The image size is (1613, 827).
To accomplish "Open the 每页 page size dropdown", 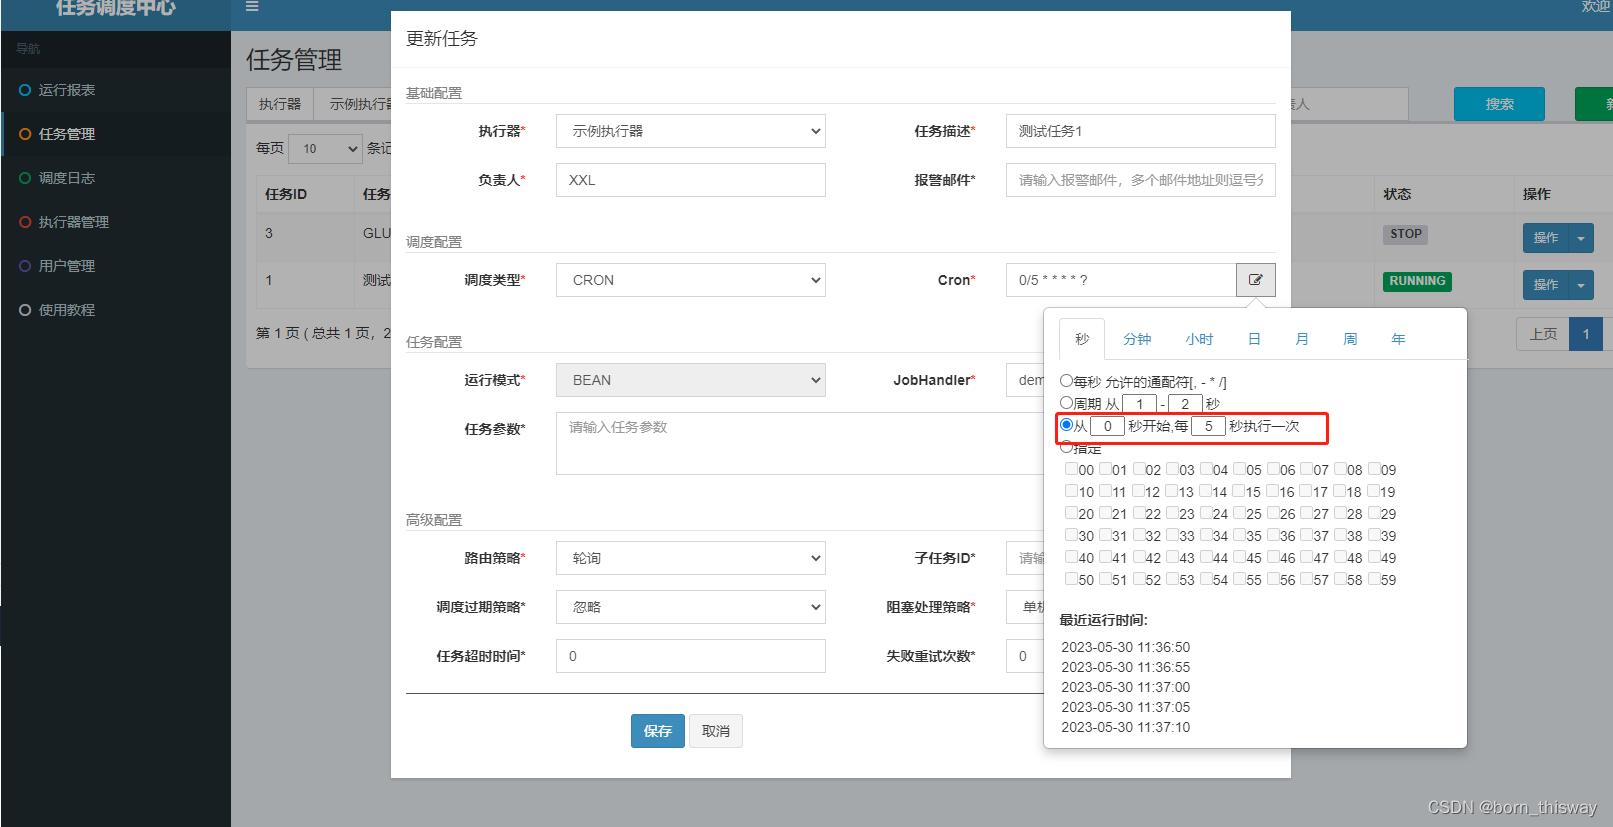I will tap(325, 149).
